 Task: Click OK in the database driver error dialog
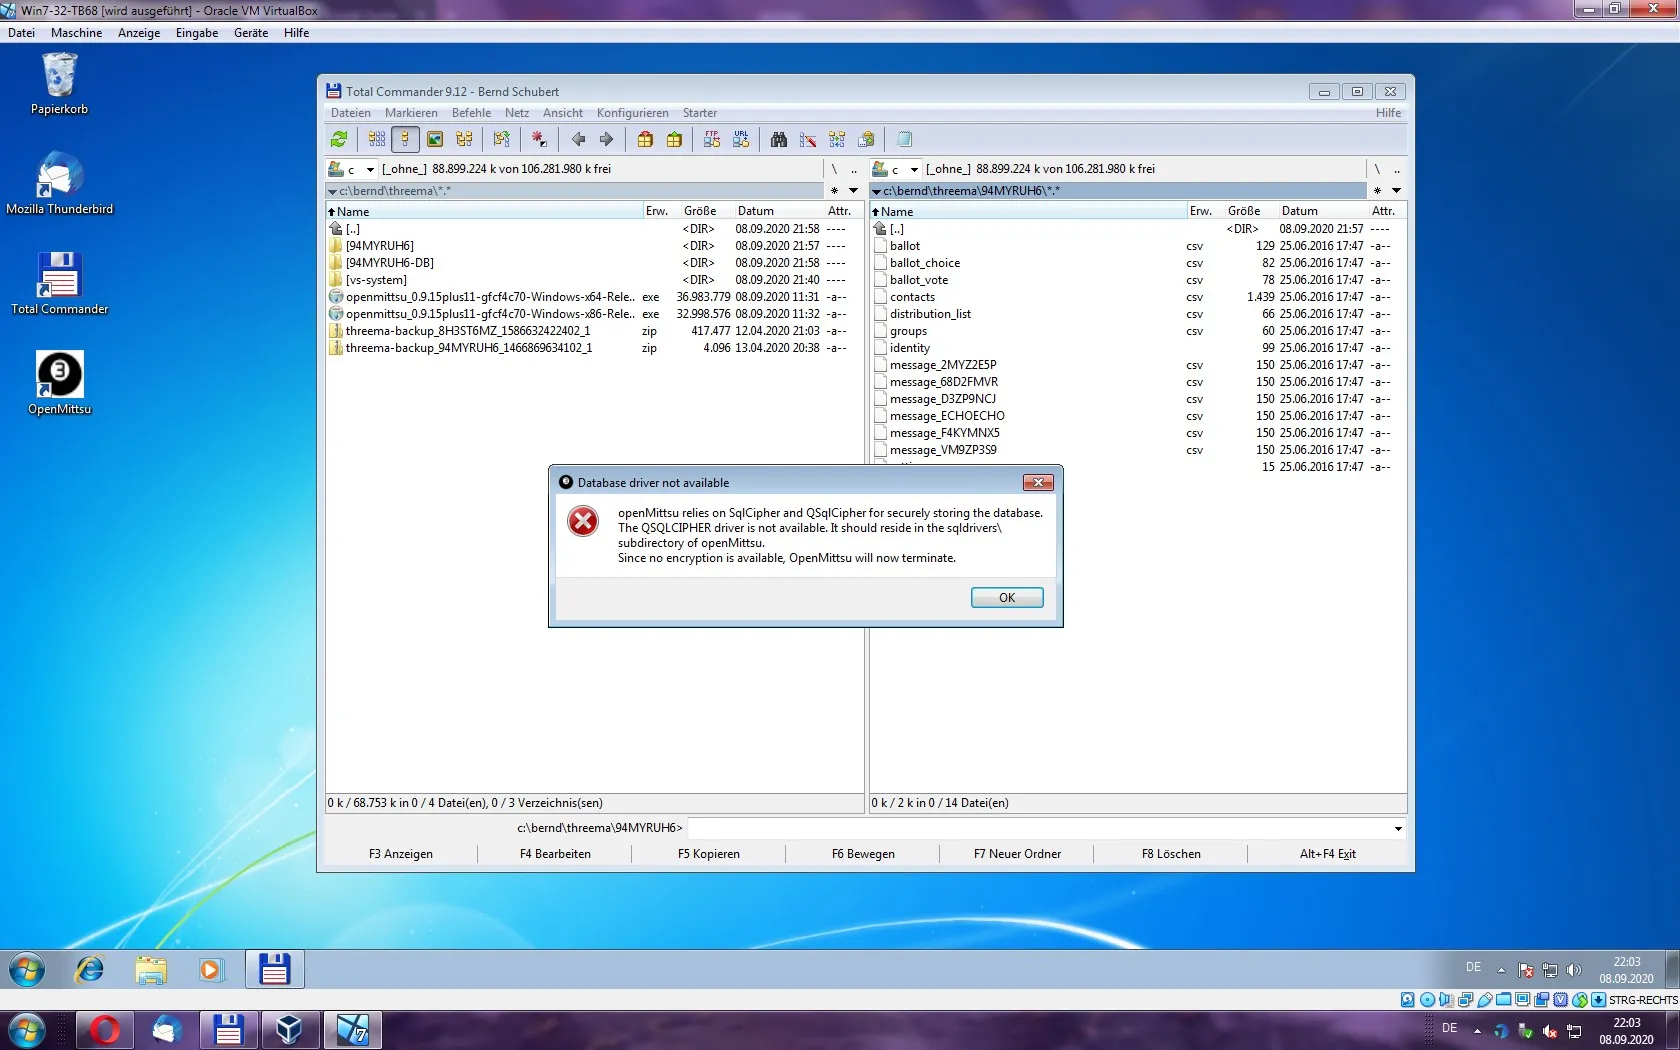[1007, 597]
